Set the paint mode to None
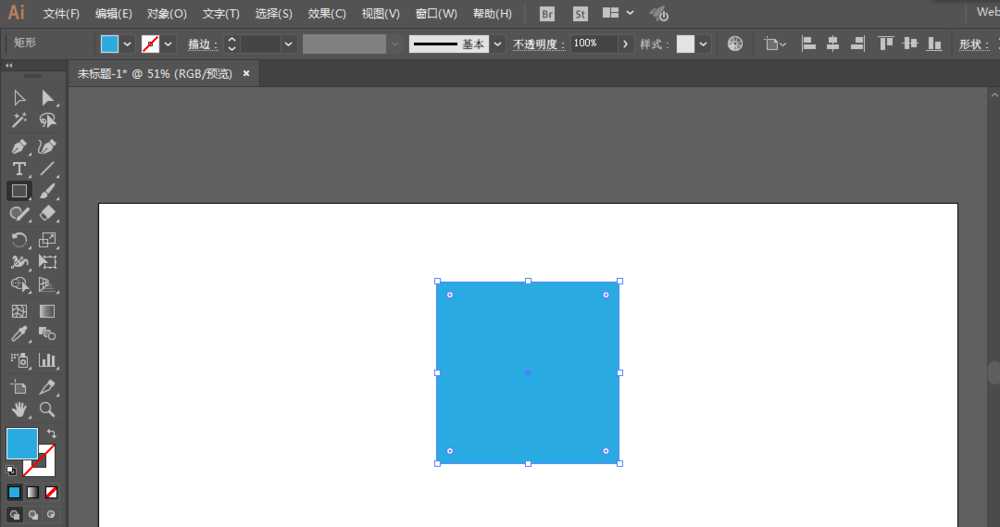Viewport: 1000px width, 527px height. point(51,492)
